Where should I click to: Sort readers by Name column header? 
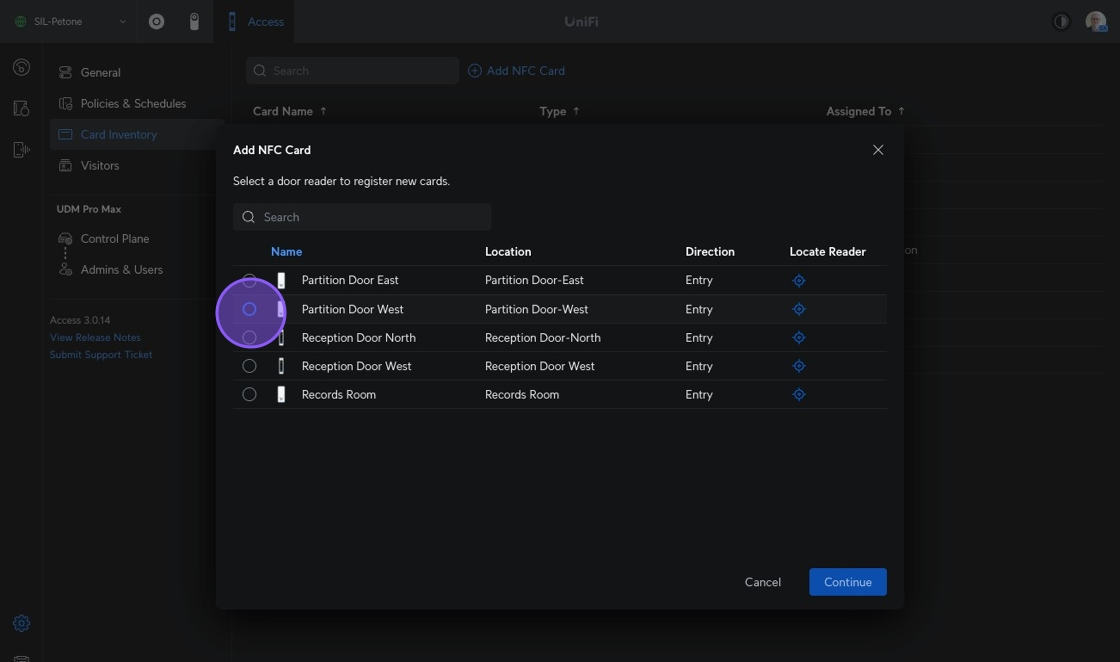[286, 252]
